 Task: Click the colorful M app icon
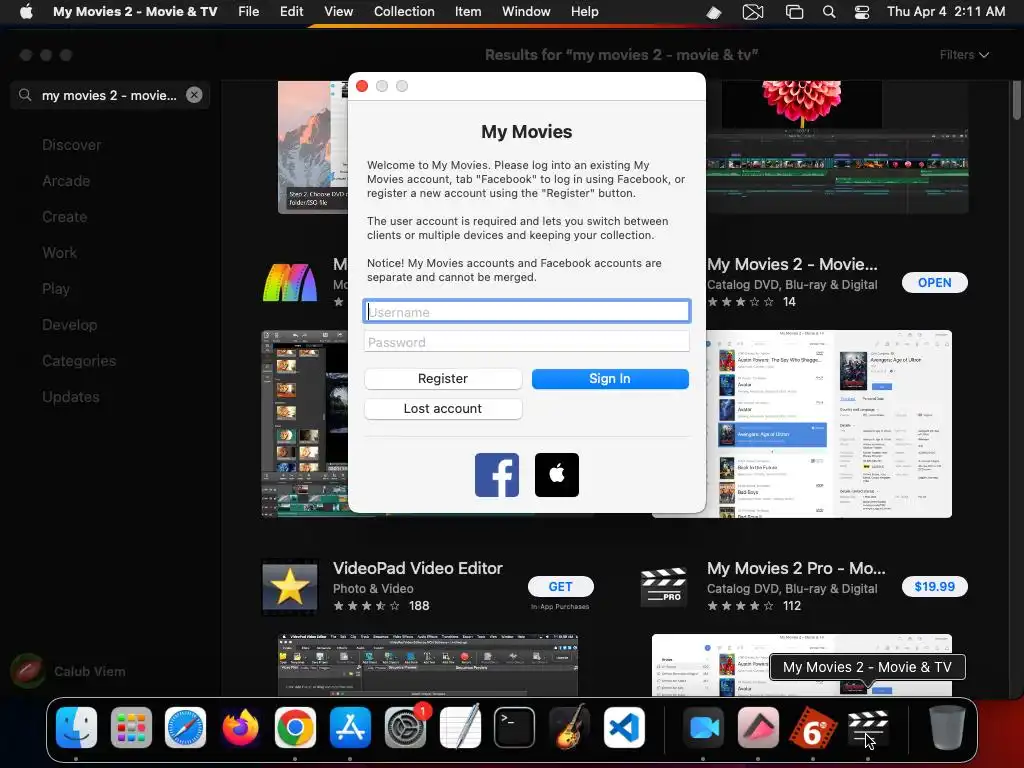289,283
